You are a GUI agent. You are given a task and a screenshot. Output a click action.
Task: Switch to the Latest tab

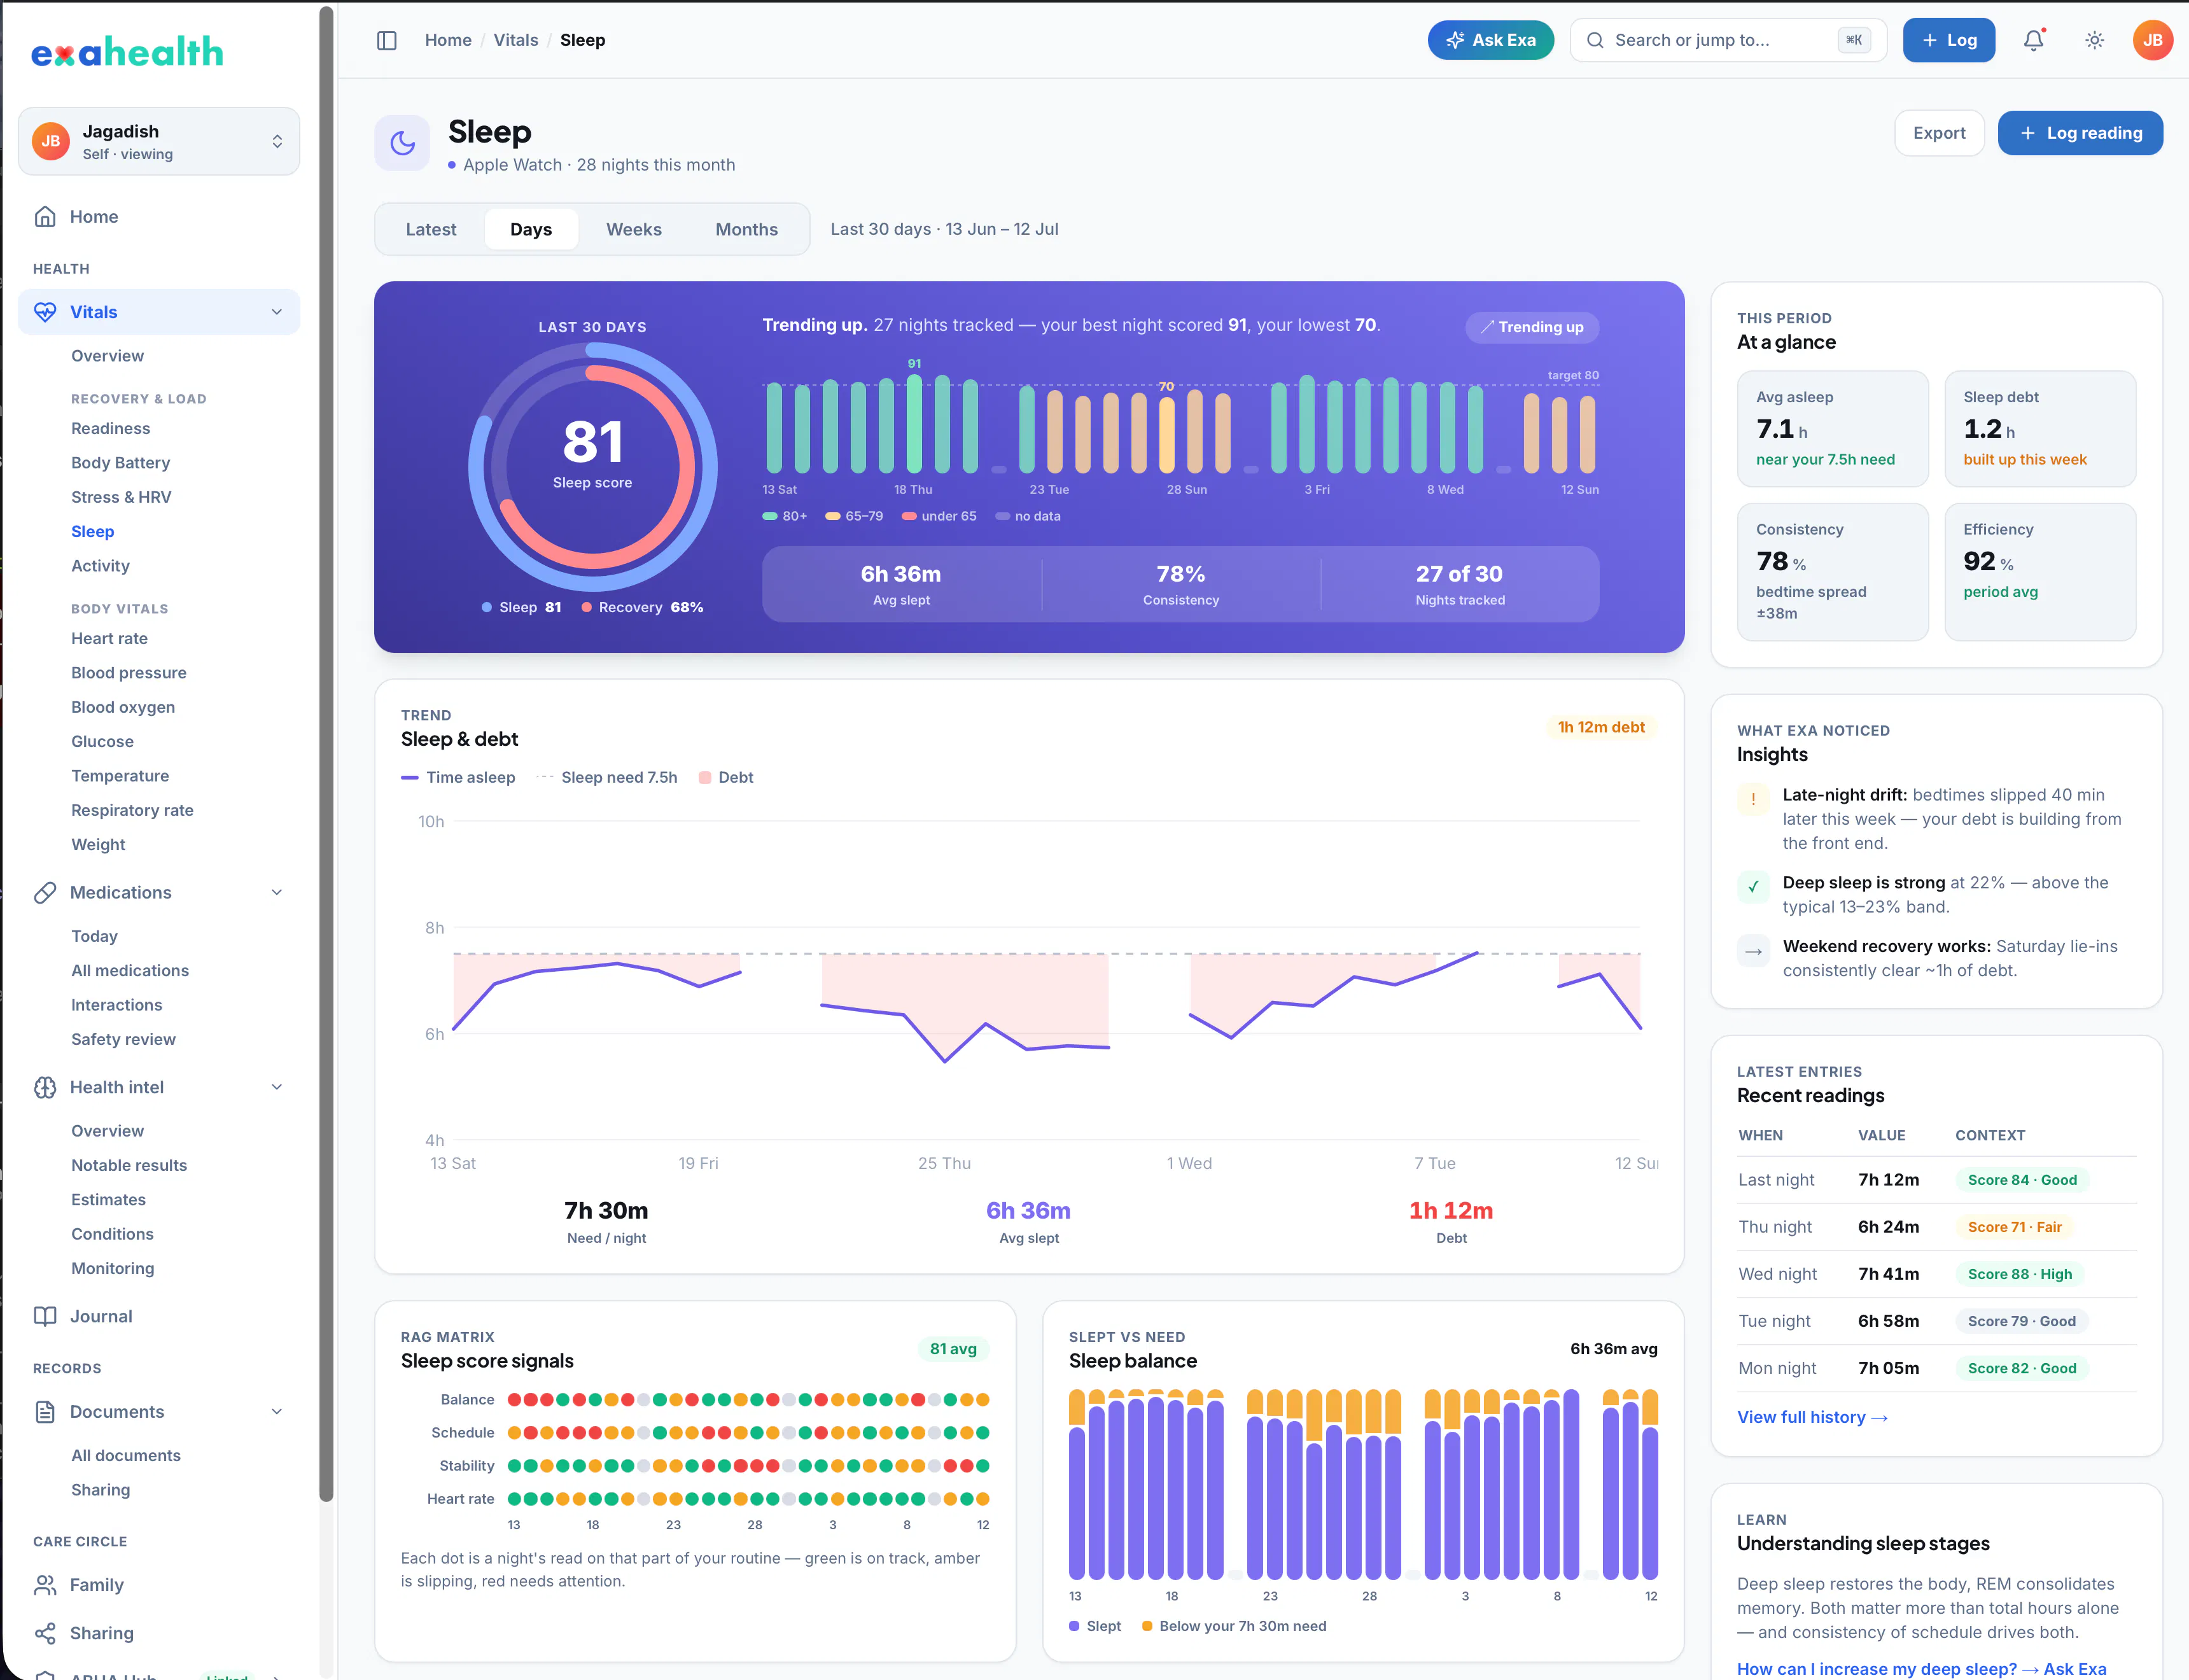point(431,229)
